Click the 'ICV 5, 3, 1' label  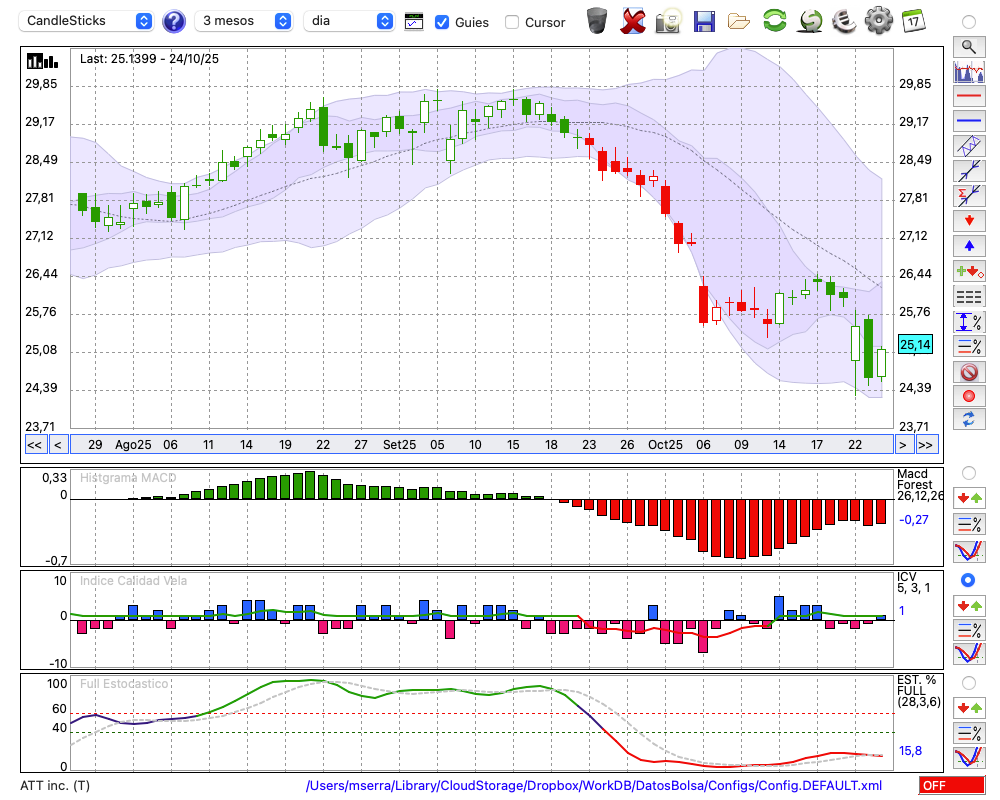click(913, 582)
